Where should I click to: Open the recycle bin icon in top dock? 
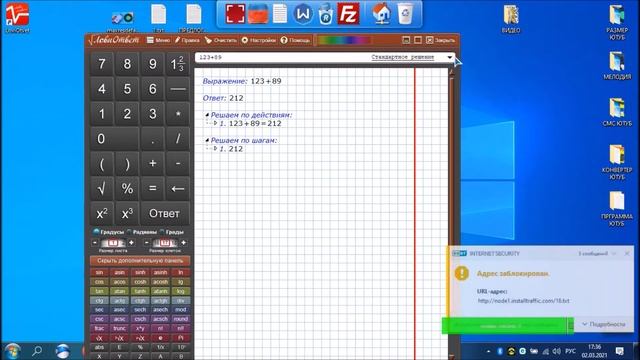[x=405, y=13]
